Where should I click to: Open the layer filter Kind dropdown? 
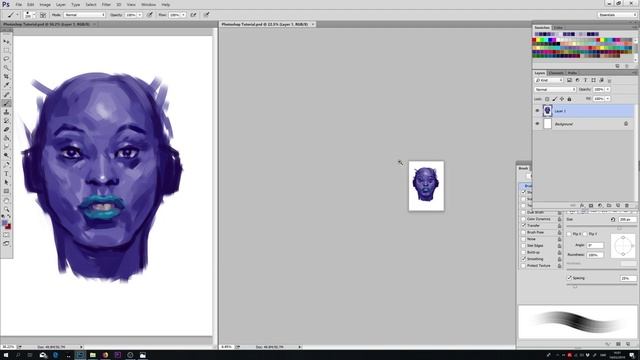[549, 80]
